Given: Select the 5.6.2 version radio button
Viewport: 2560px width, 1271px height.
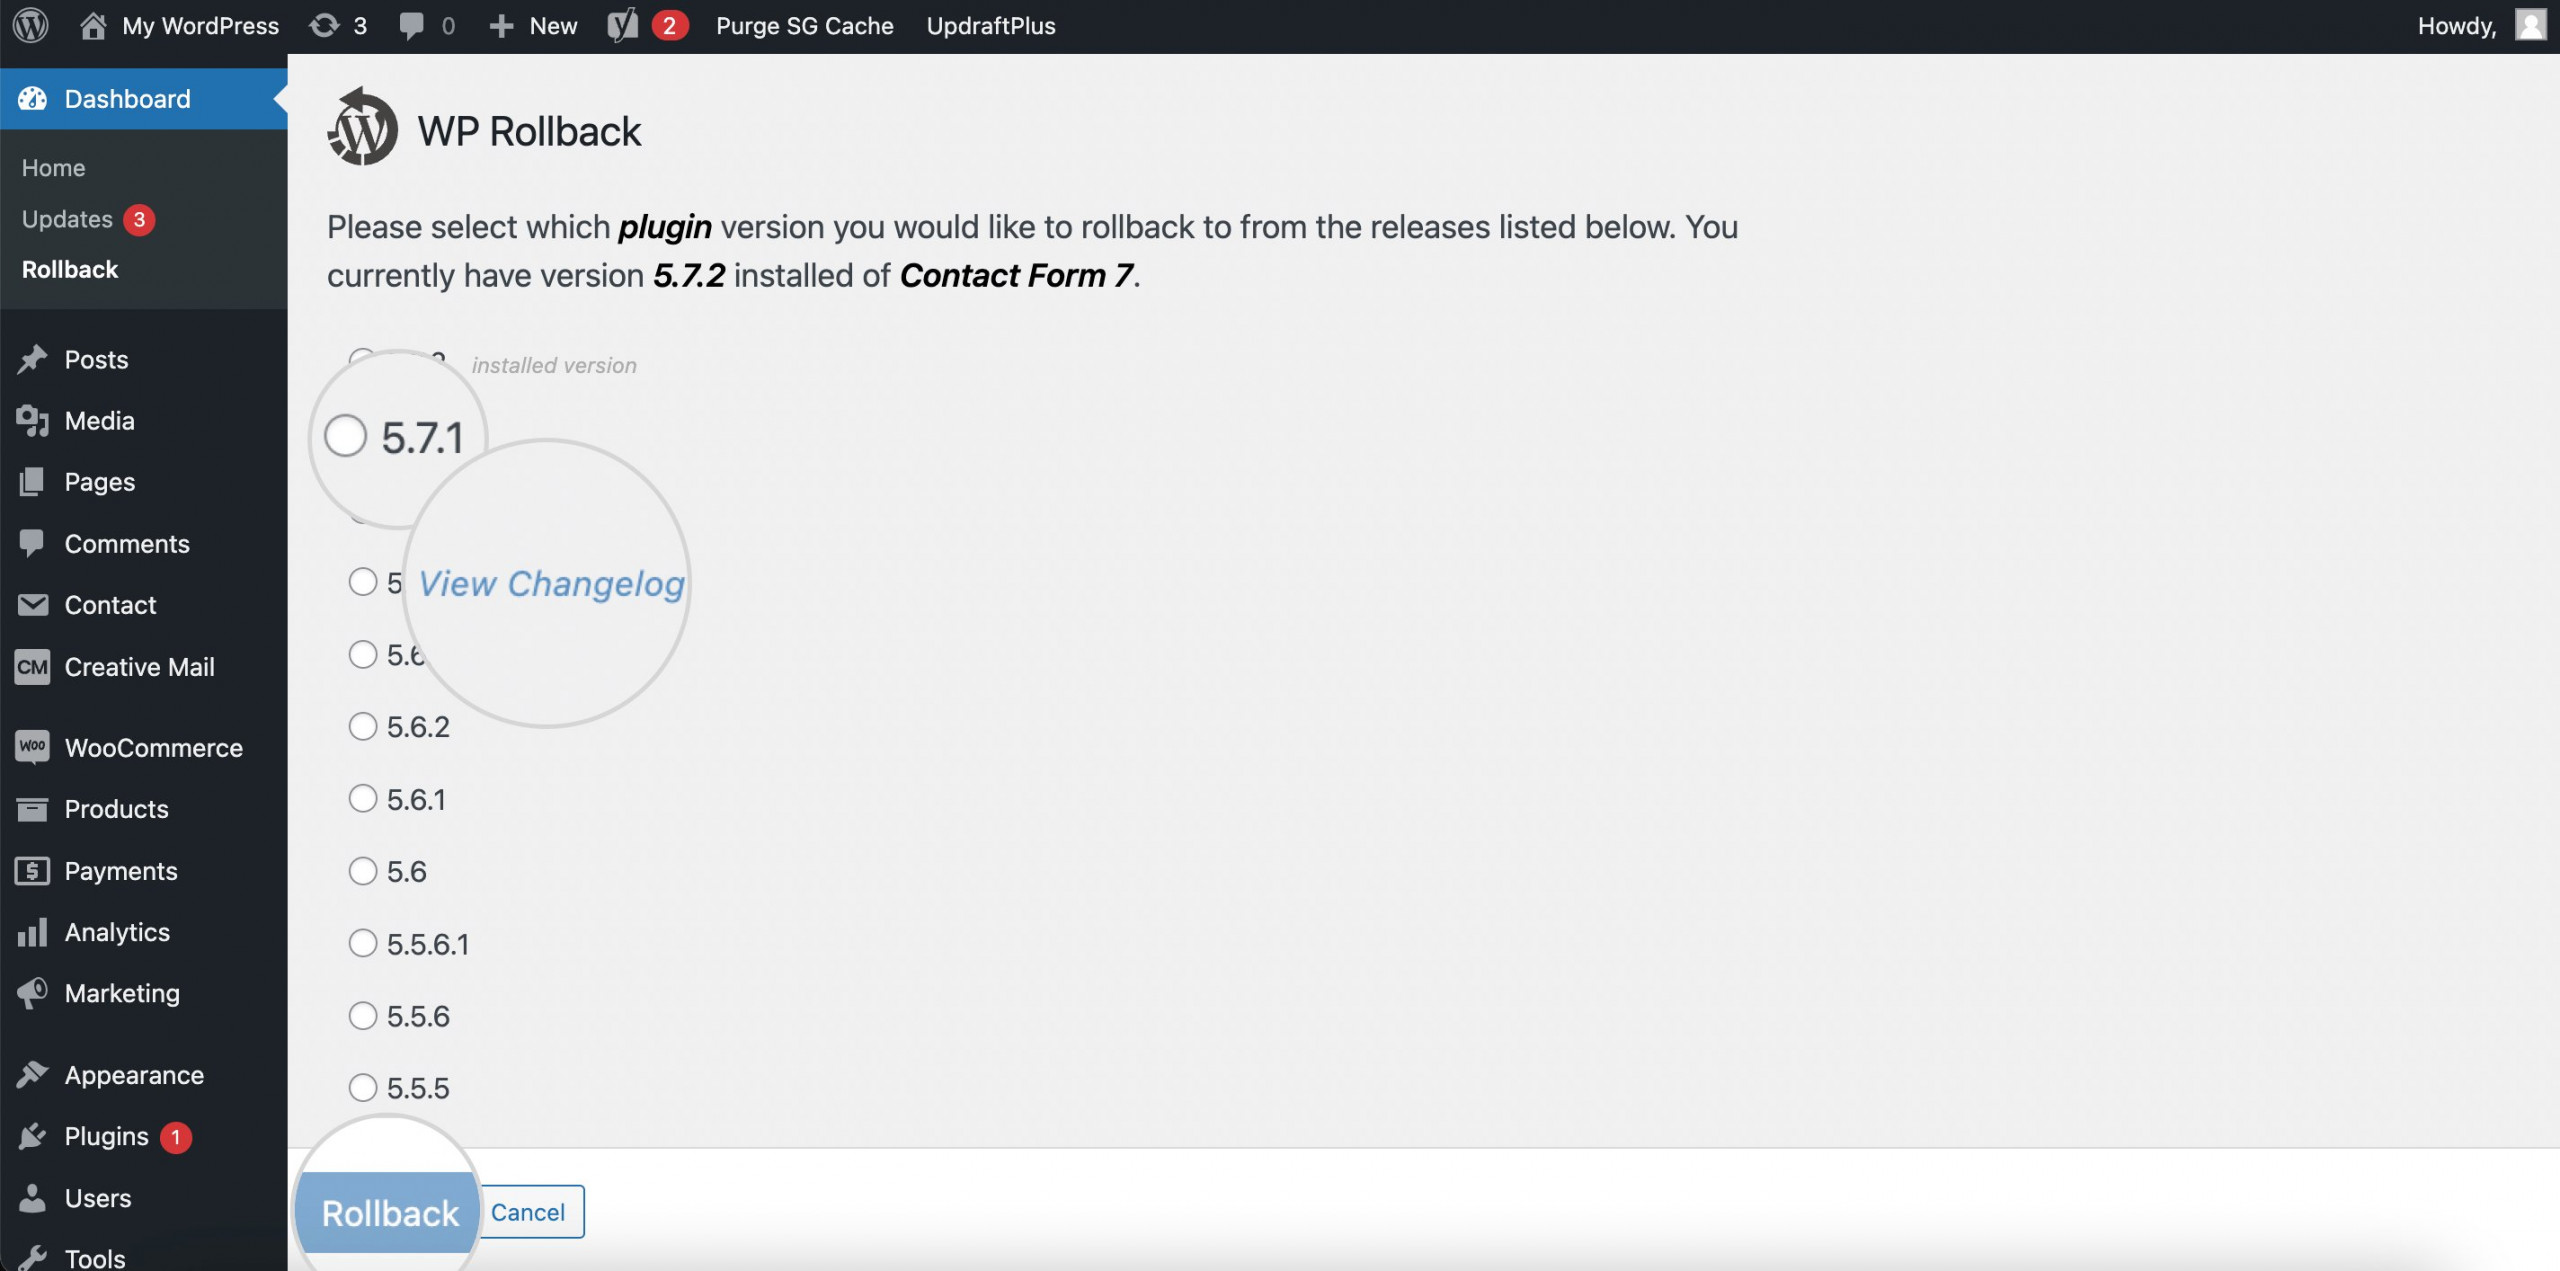Looking at the screenshot, I should pyautogui.click(x=363, y=725).
